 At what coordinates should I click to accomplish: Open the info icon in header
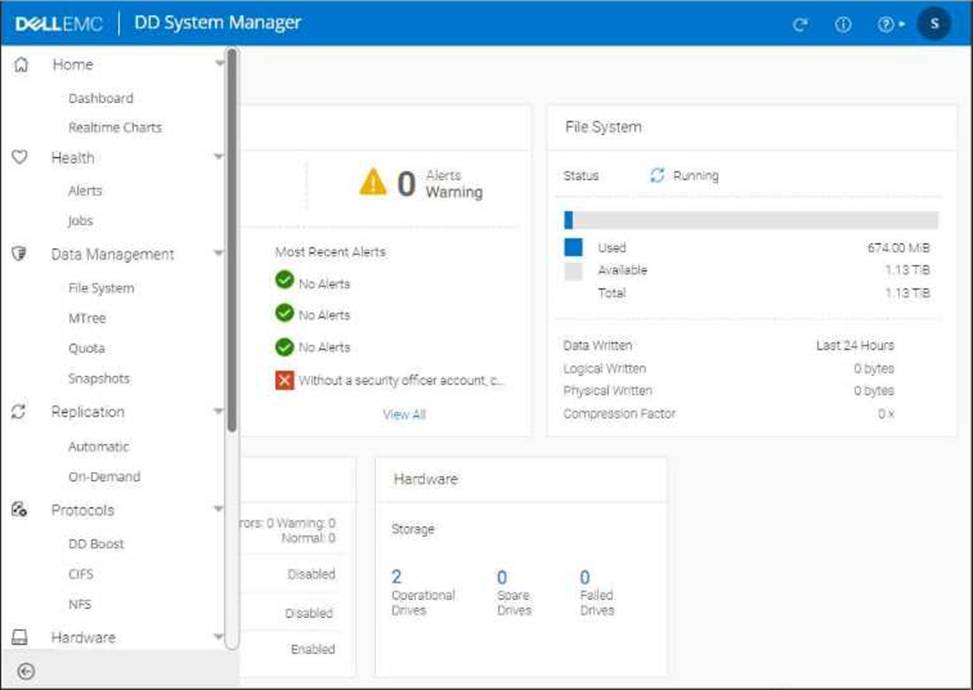tap(843, 24)
